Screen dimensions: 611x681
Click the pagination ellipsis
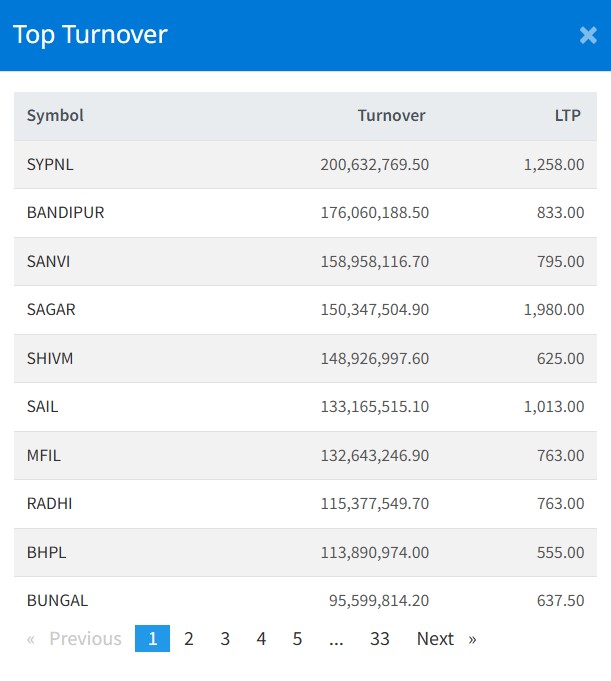336,639
